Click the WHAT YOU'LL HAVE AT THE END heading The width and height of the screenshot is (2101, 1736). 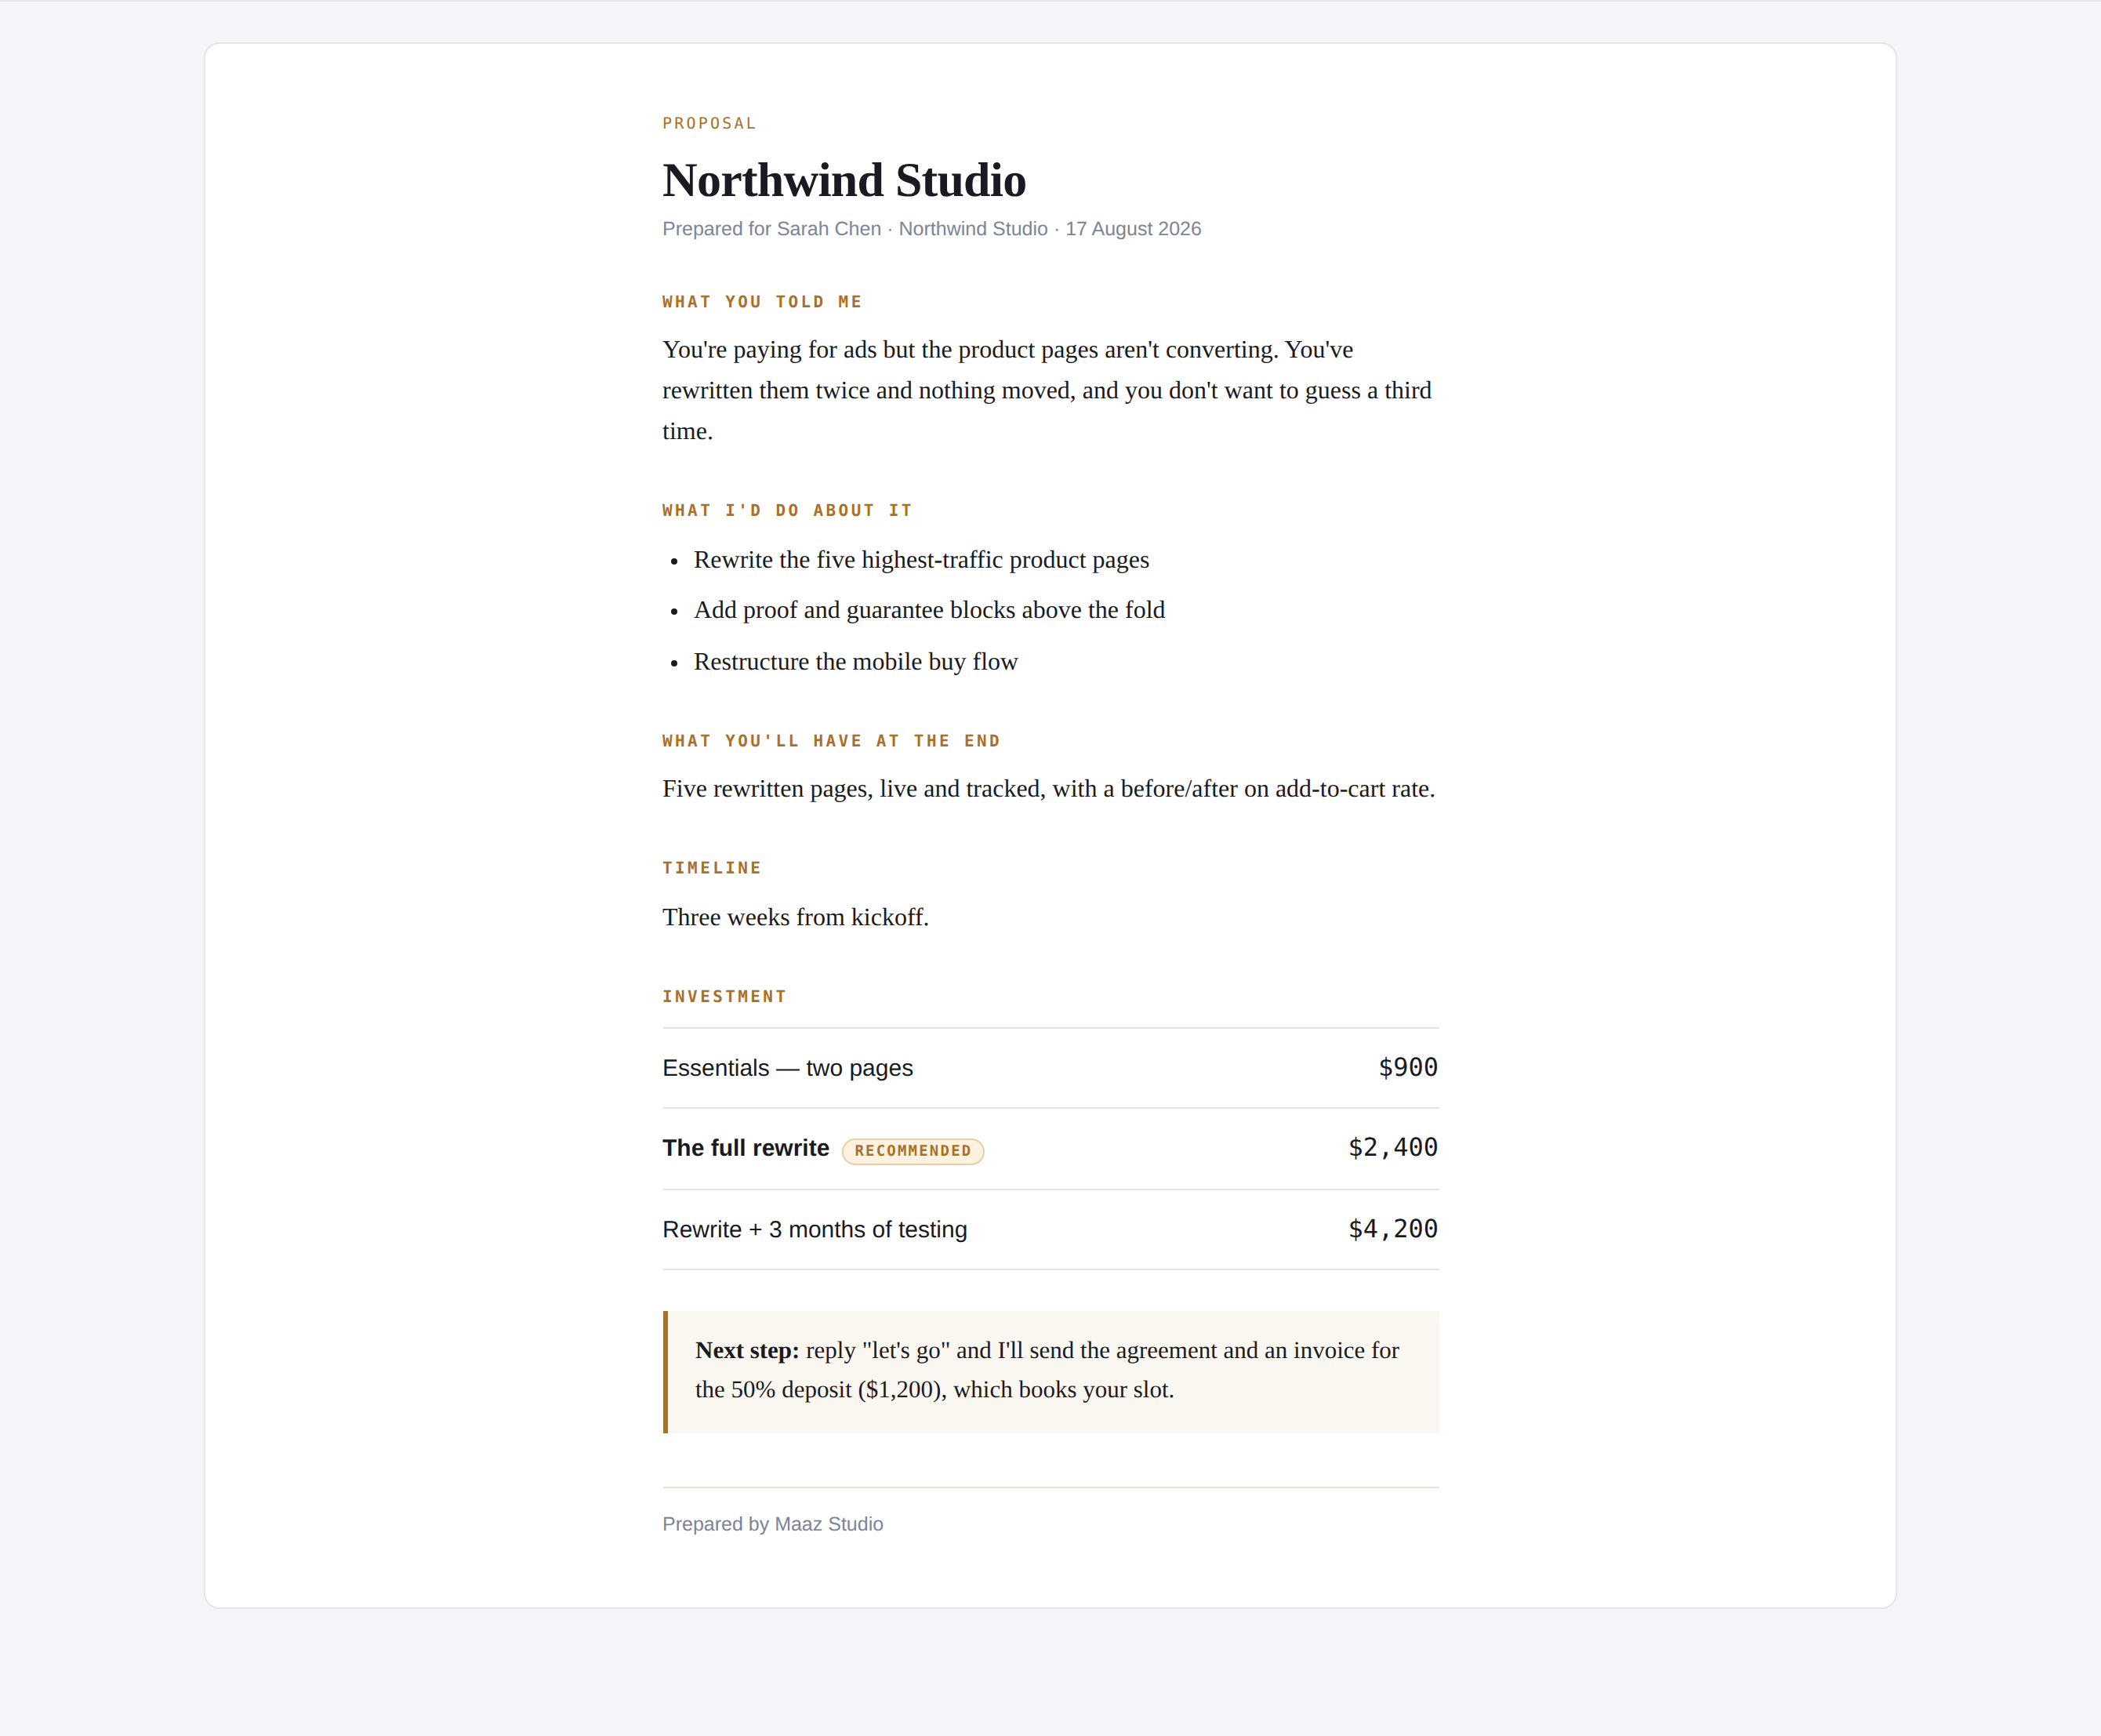[831, 741]
